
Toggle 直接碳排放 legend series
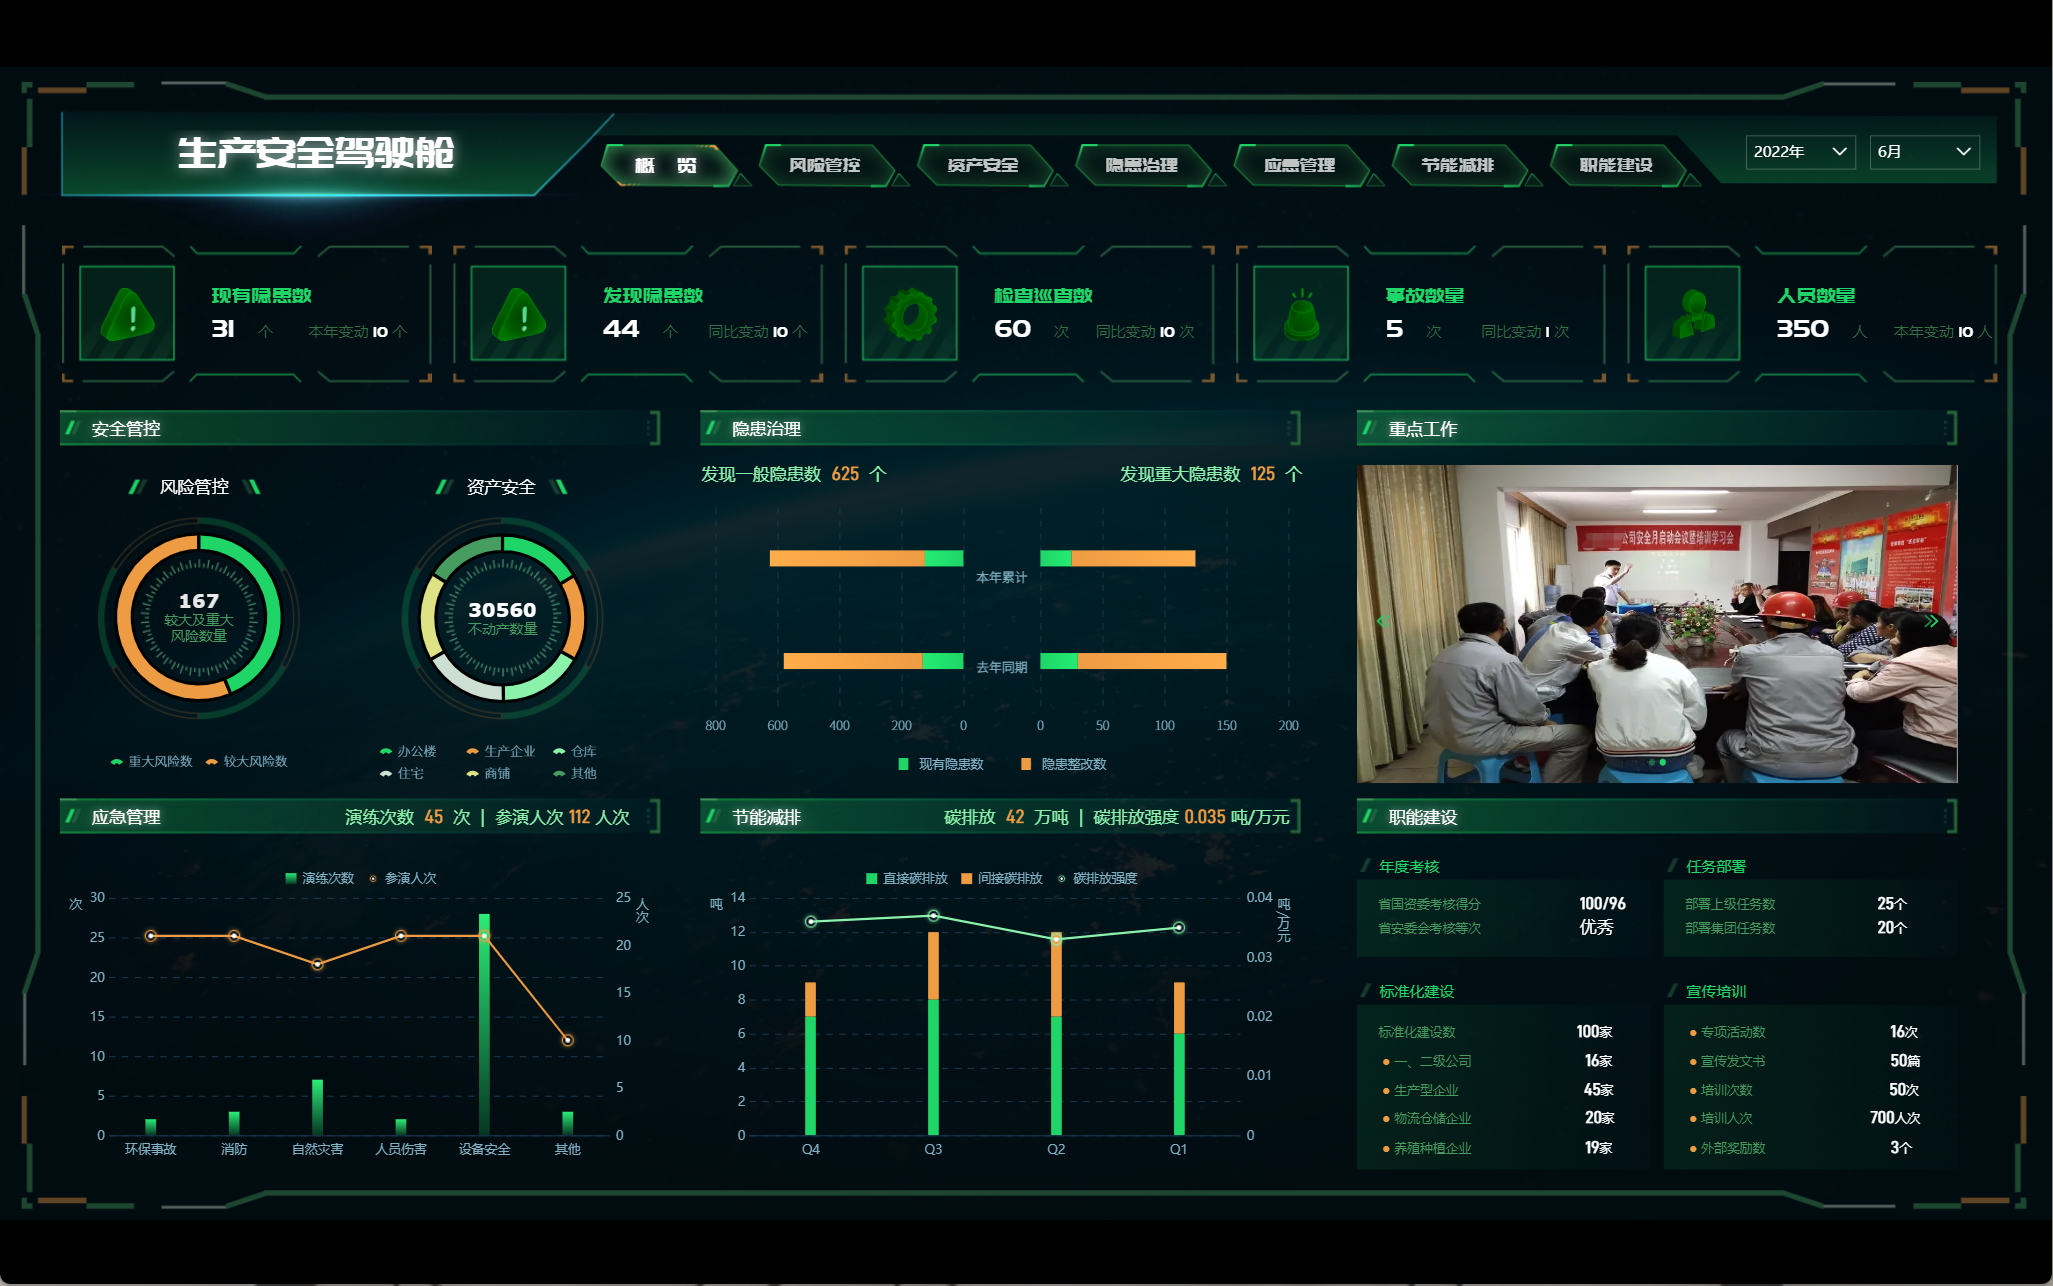(x=906, y=878)
